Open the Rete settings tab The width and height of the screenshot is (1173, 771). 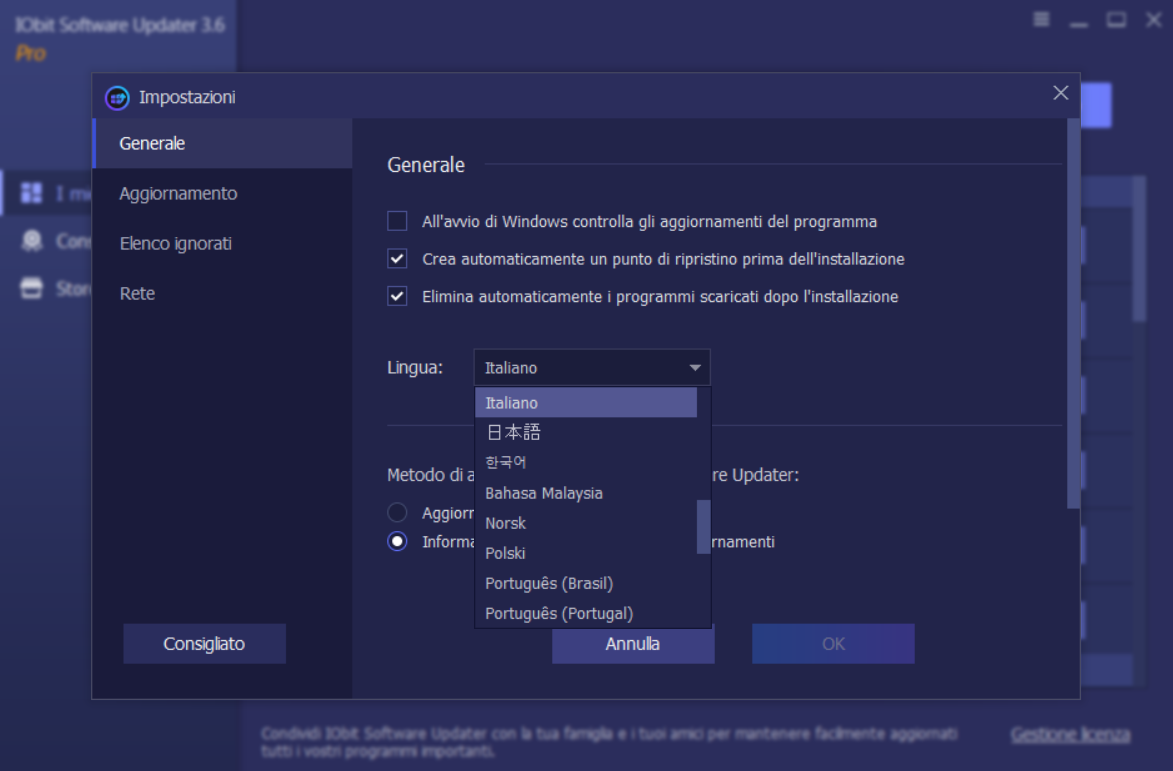(x=222, y=293)
